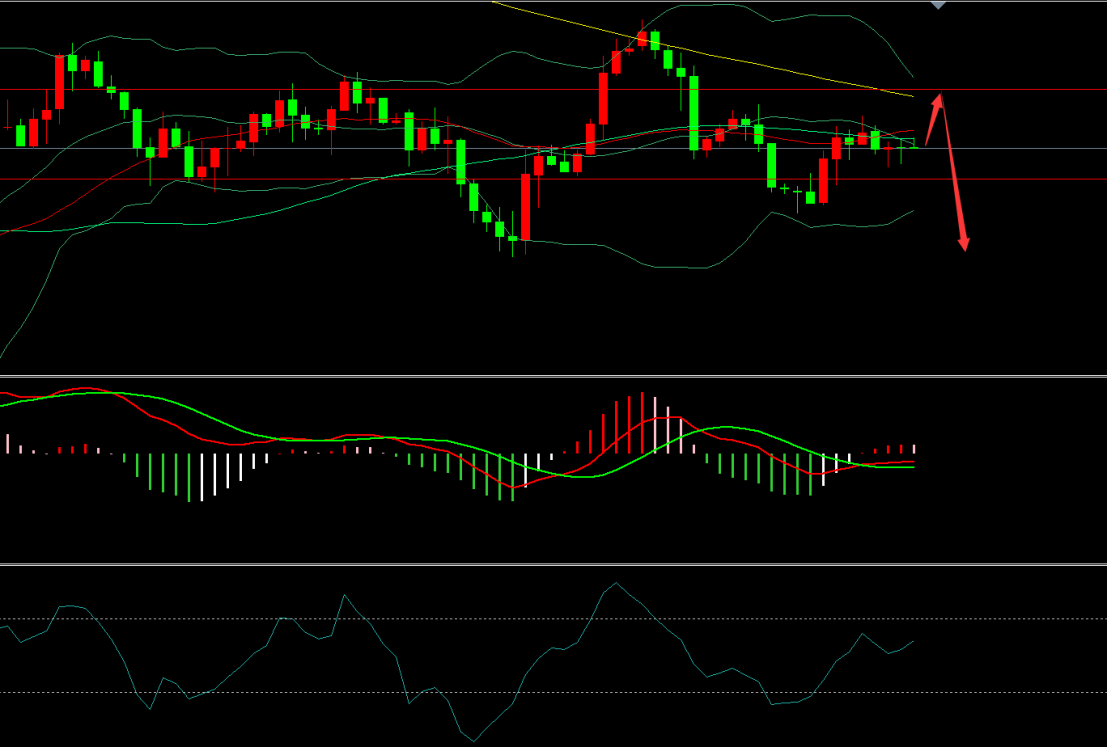This screenshot has height=748, width=1107.
Task: Click the gray chart shift triangle marker
Action: coord(938,5)
